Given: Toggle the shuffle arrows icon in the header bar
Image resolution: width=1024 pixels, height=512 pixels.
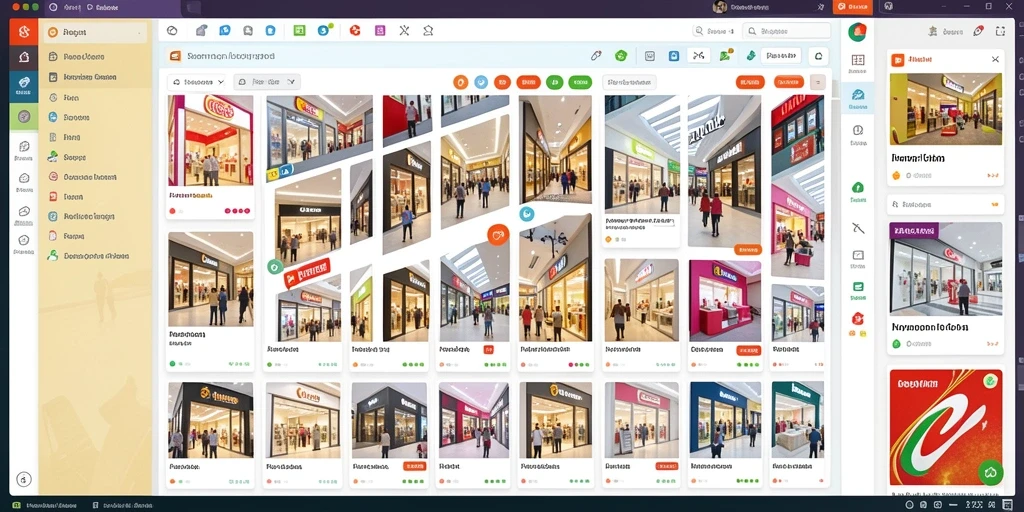Looking at the screenshot, I should point(699,56).
